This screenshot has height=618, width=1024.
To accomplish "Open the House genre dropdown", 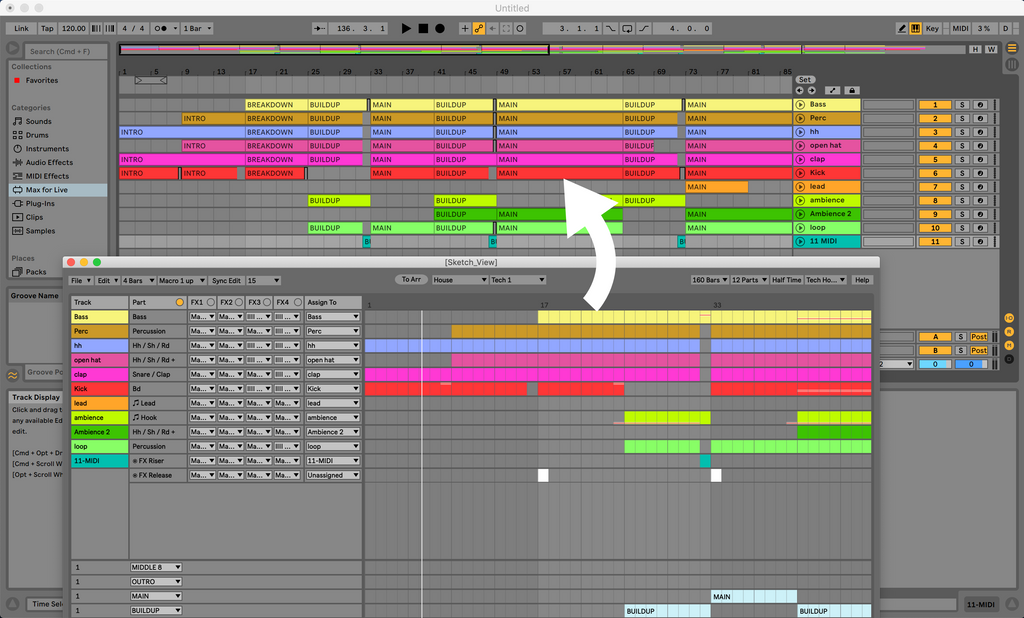I will click(460, 280).
